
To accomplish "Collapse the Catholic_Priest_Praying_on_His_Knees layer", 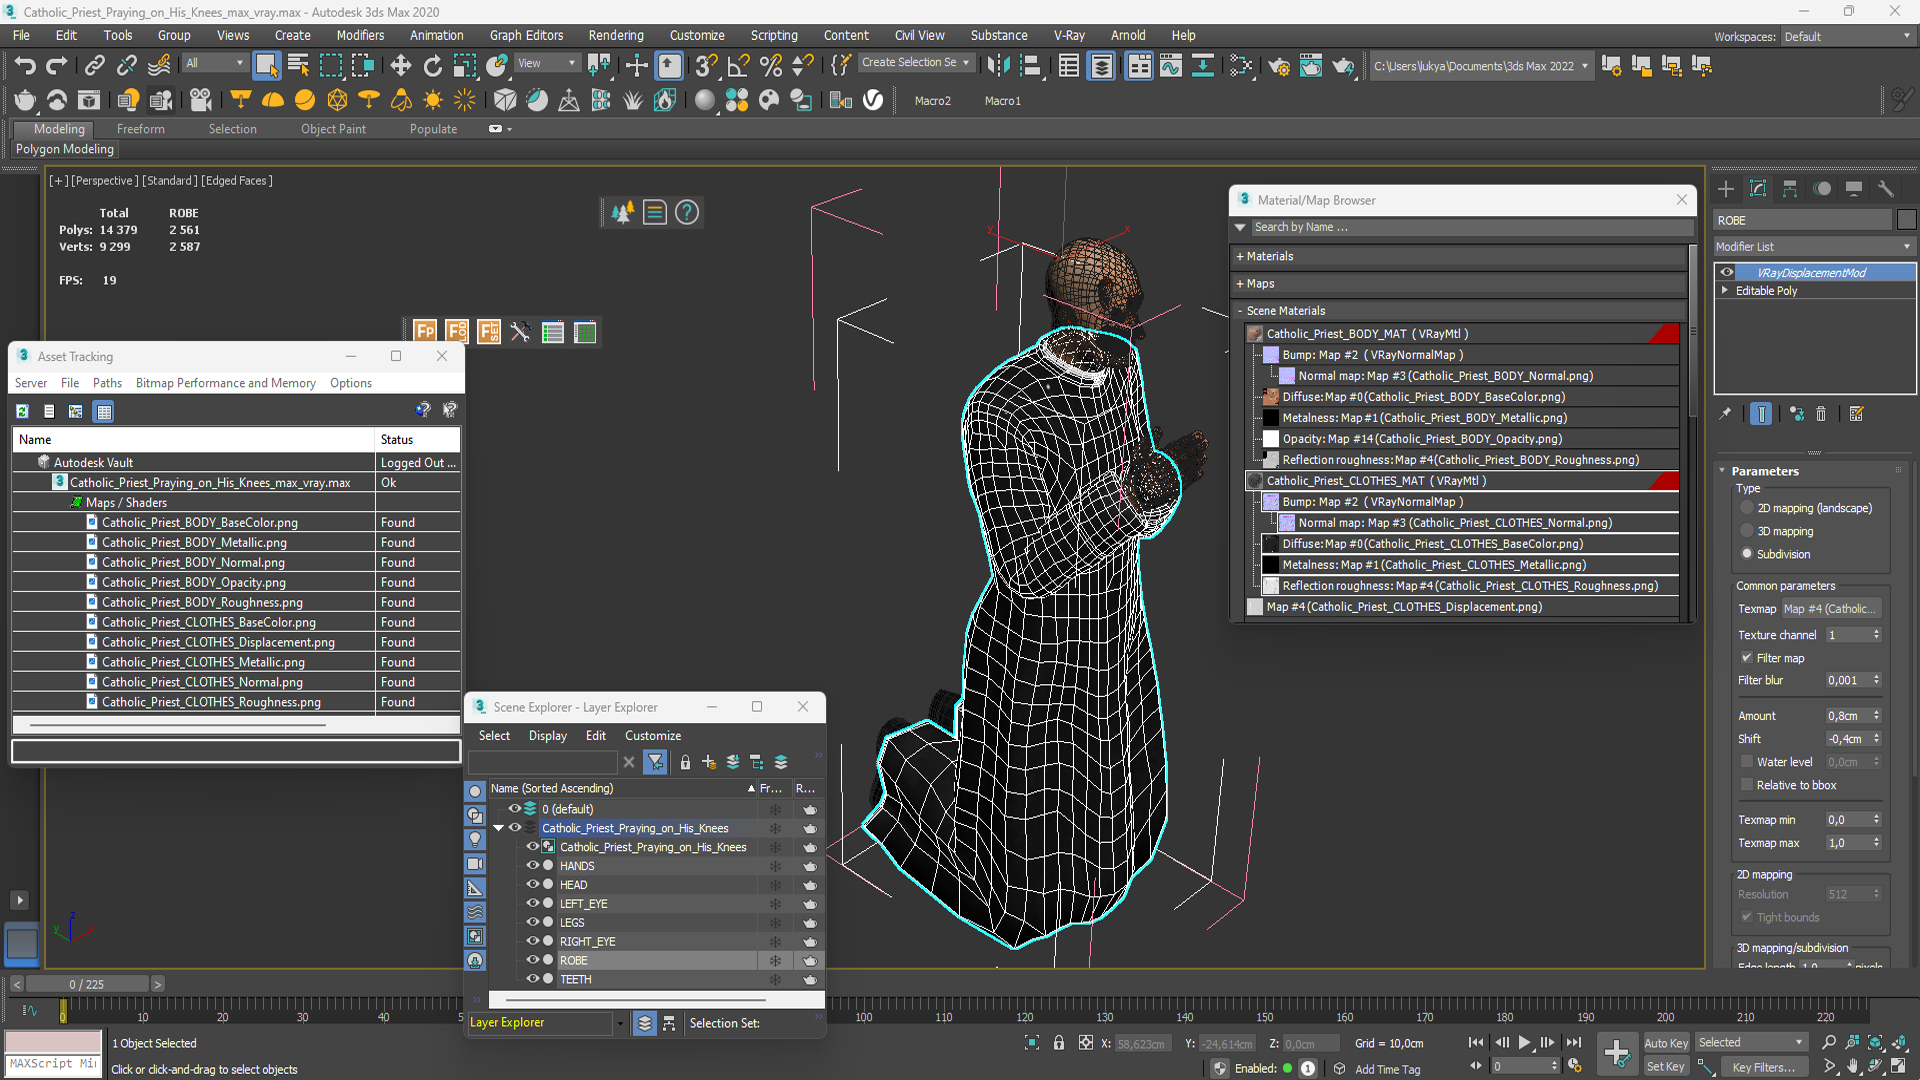I will click(x=498, y=828).
